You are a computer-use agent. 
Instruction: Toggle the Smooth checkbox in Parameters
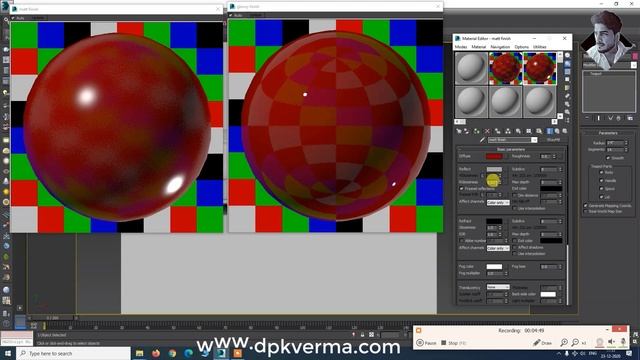[x=608, y=158]
